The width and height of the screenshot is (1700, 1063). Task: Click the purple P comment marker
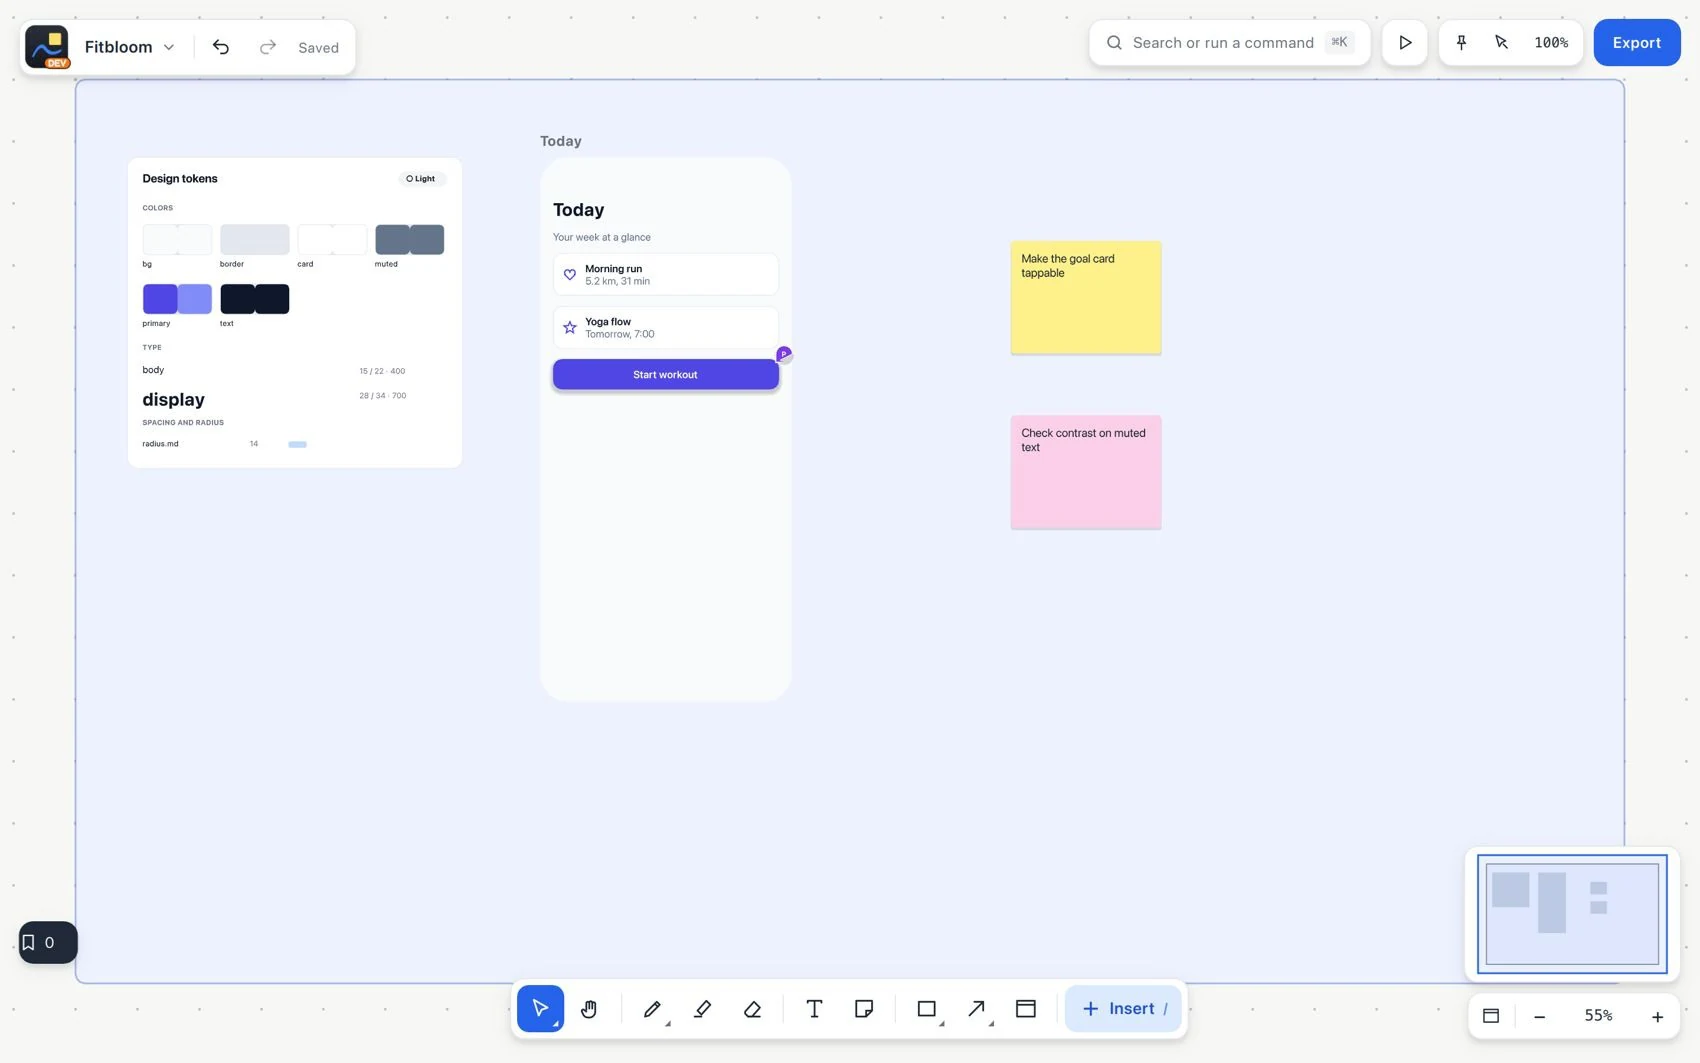tap(784, 354)
